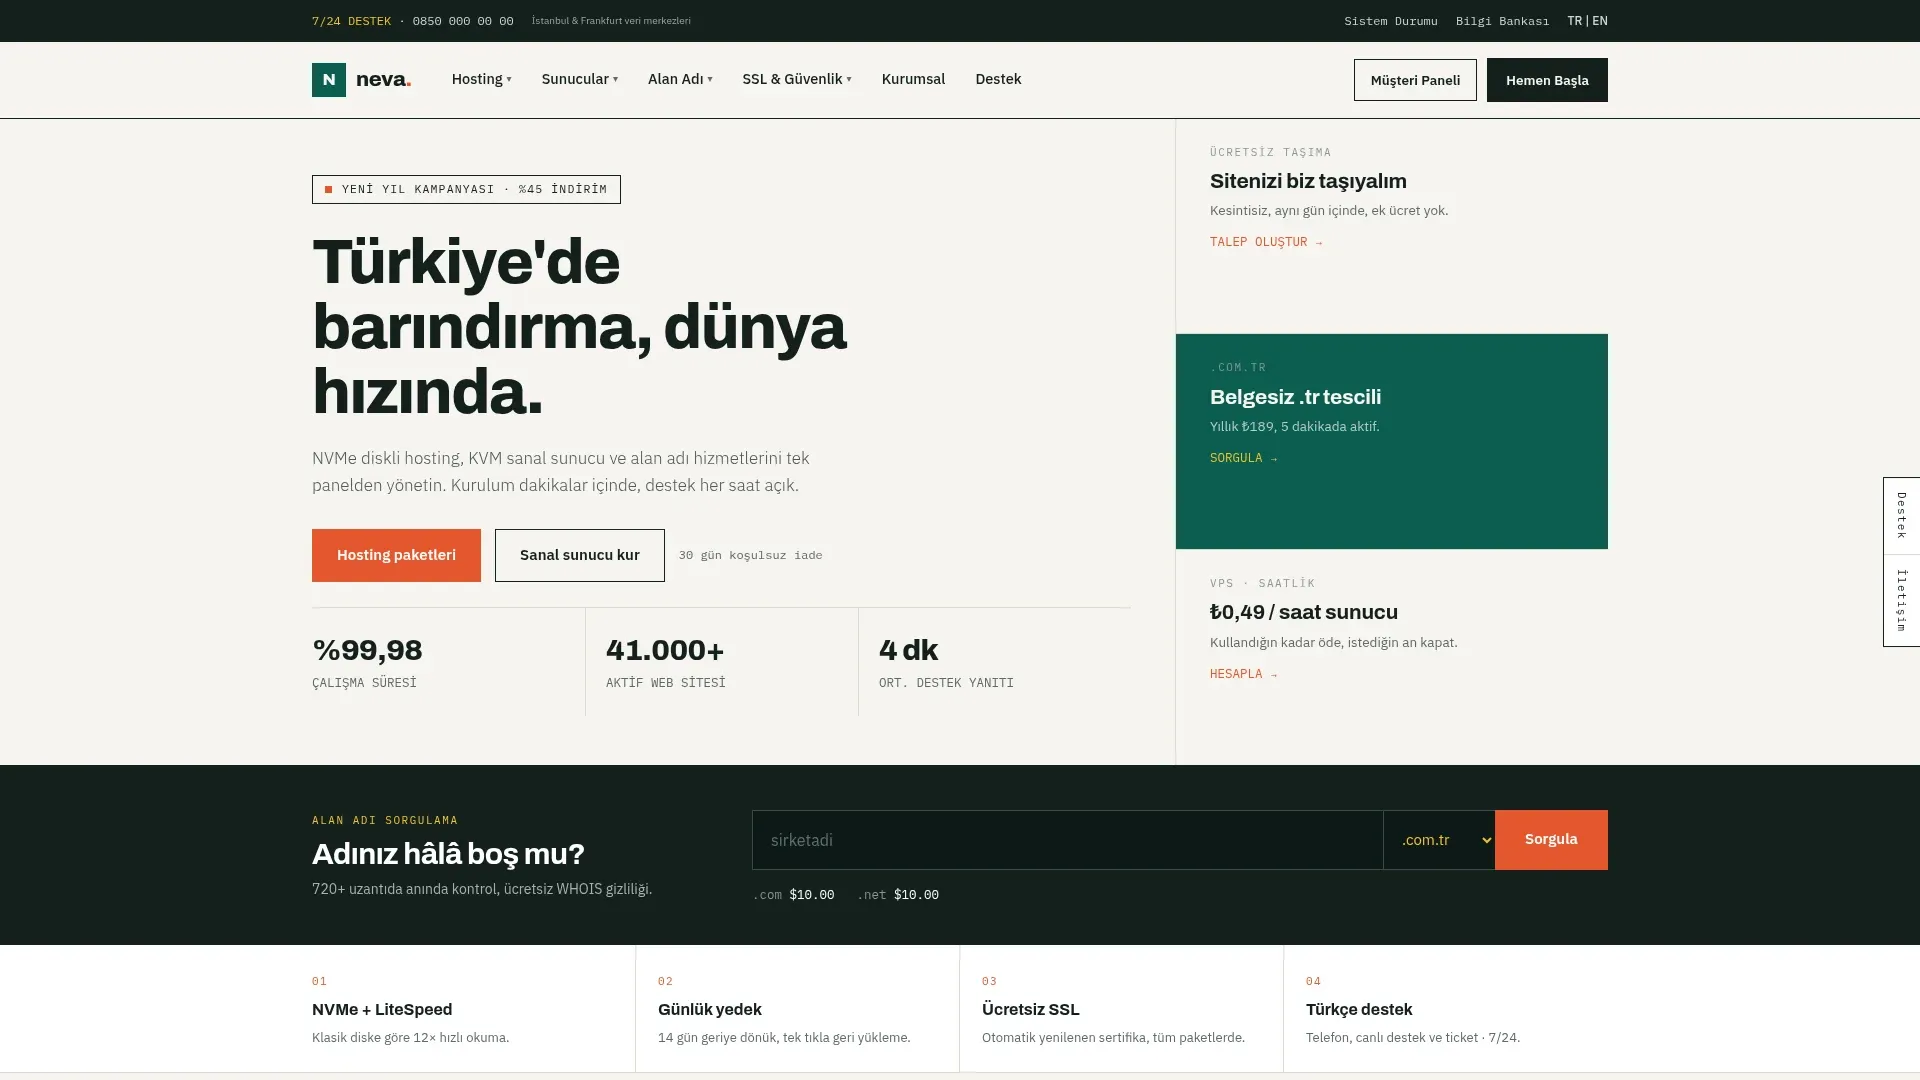
Task: Follow the HESAPLA link
Action: (1243, 674)
